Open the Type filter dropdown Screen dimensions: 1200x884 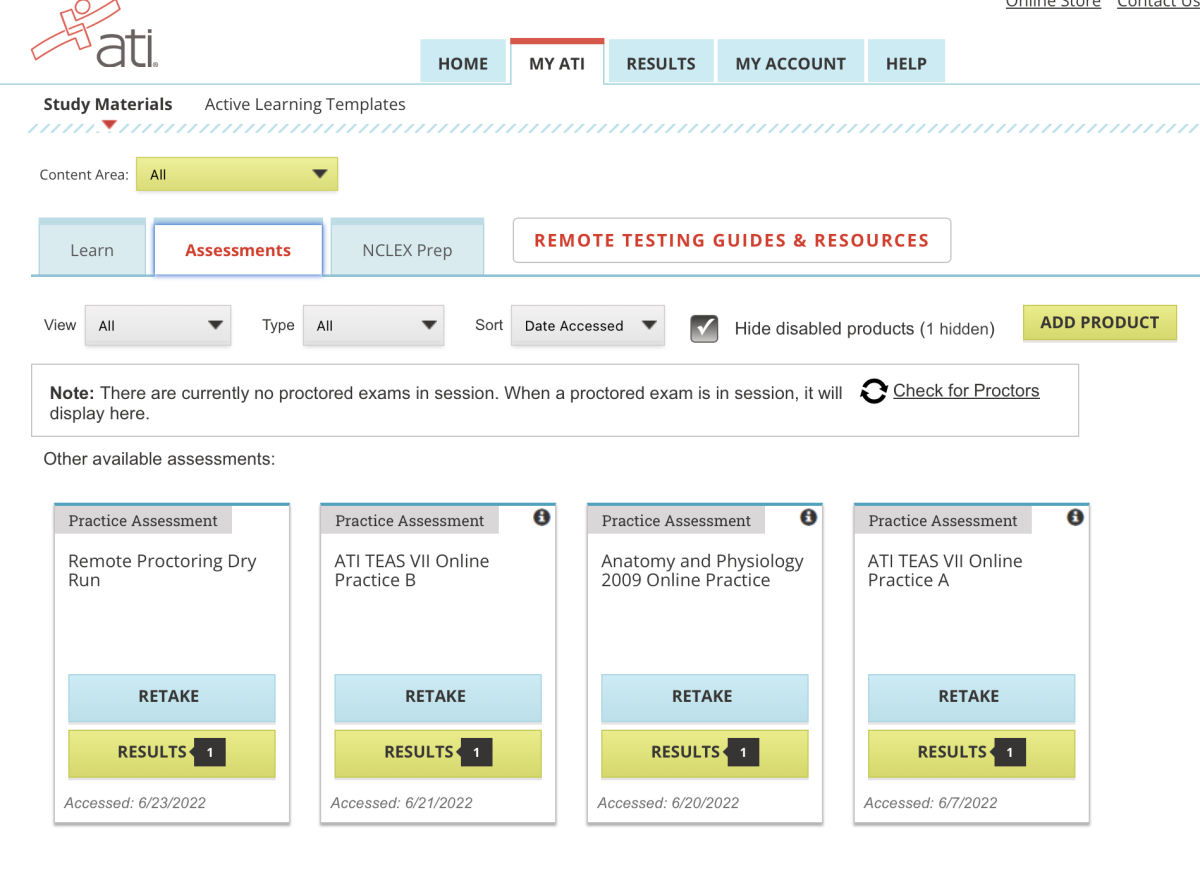tap(373, 326)
